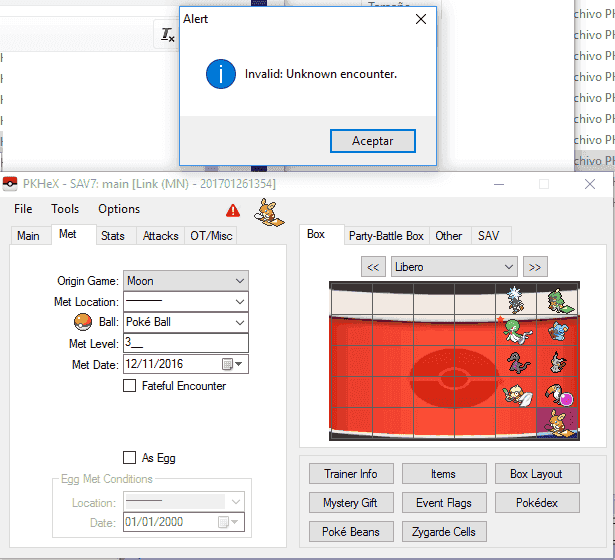Click the Met Level input field
615x560 pixels.
[186, 343]
